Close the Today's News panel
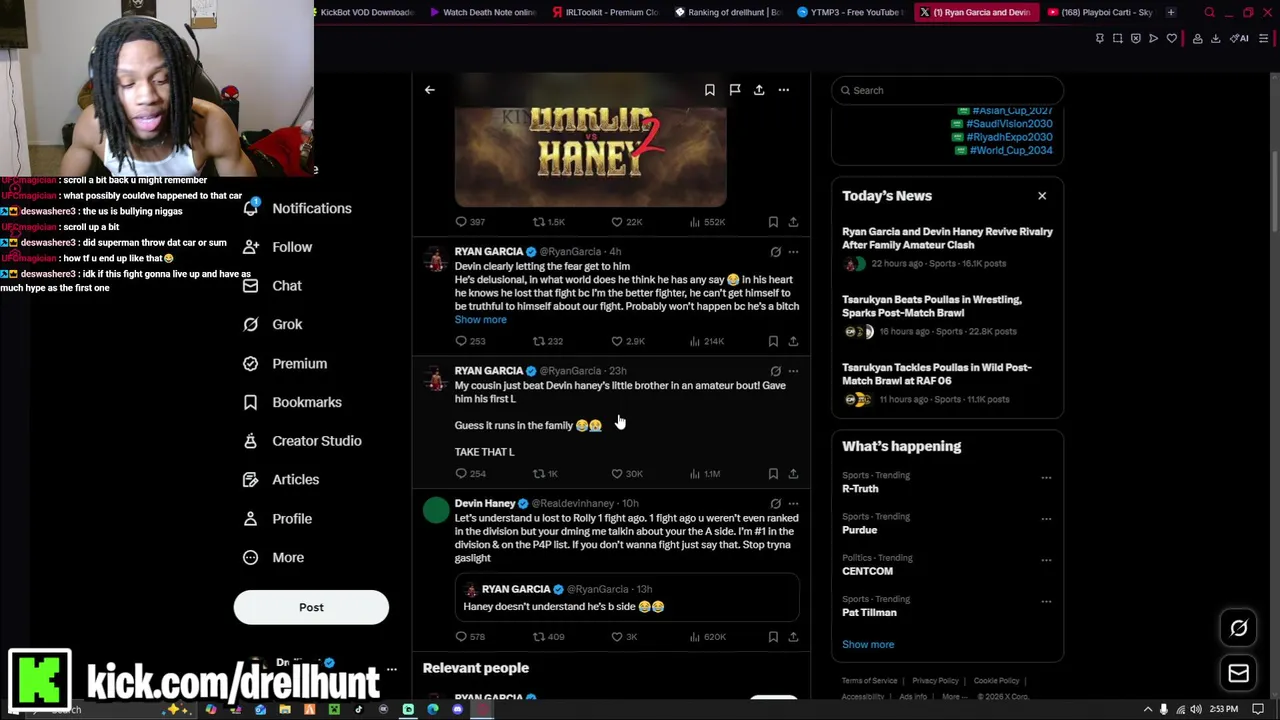This screenshot has height=720, width=1280. pyautogui.click(x=1042, y=196)
